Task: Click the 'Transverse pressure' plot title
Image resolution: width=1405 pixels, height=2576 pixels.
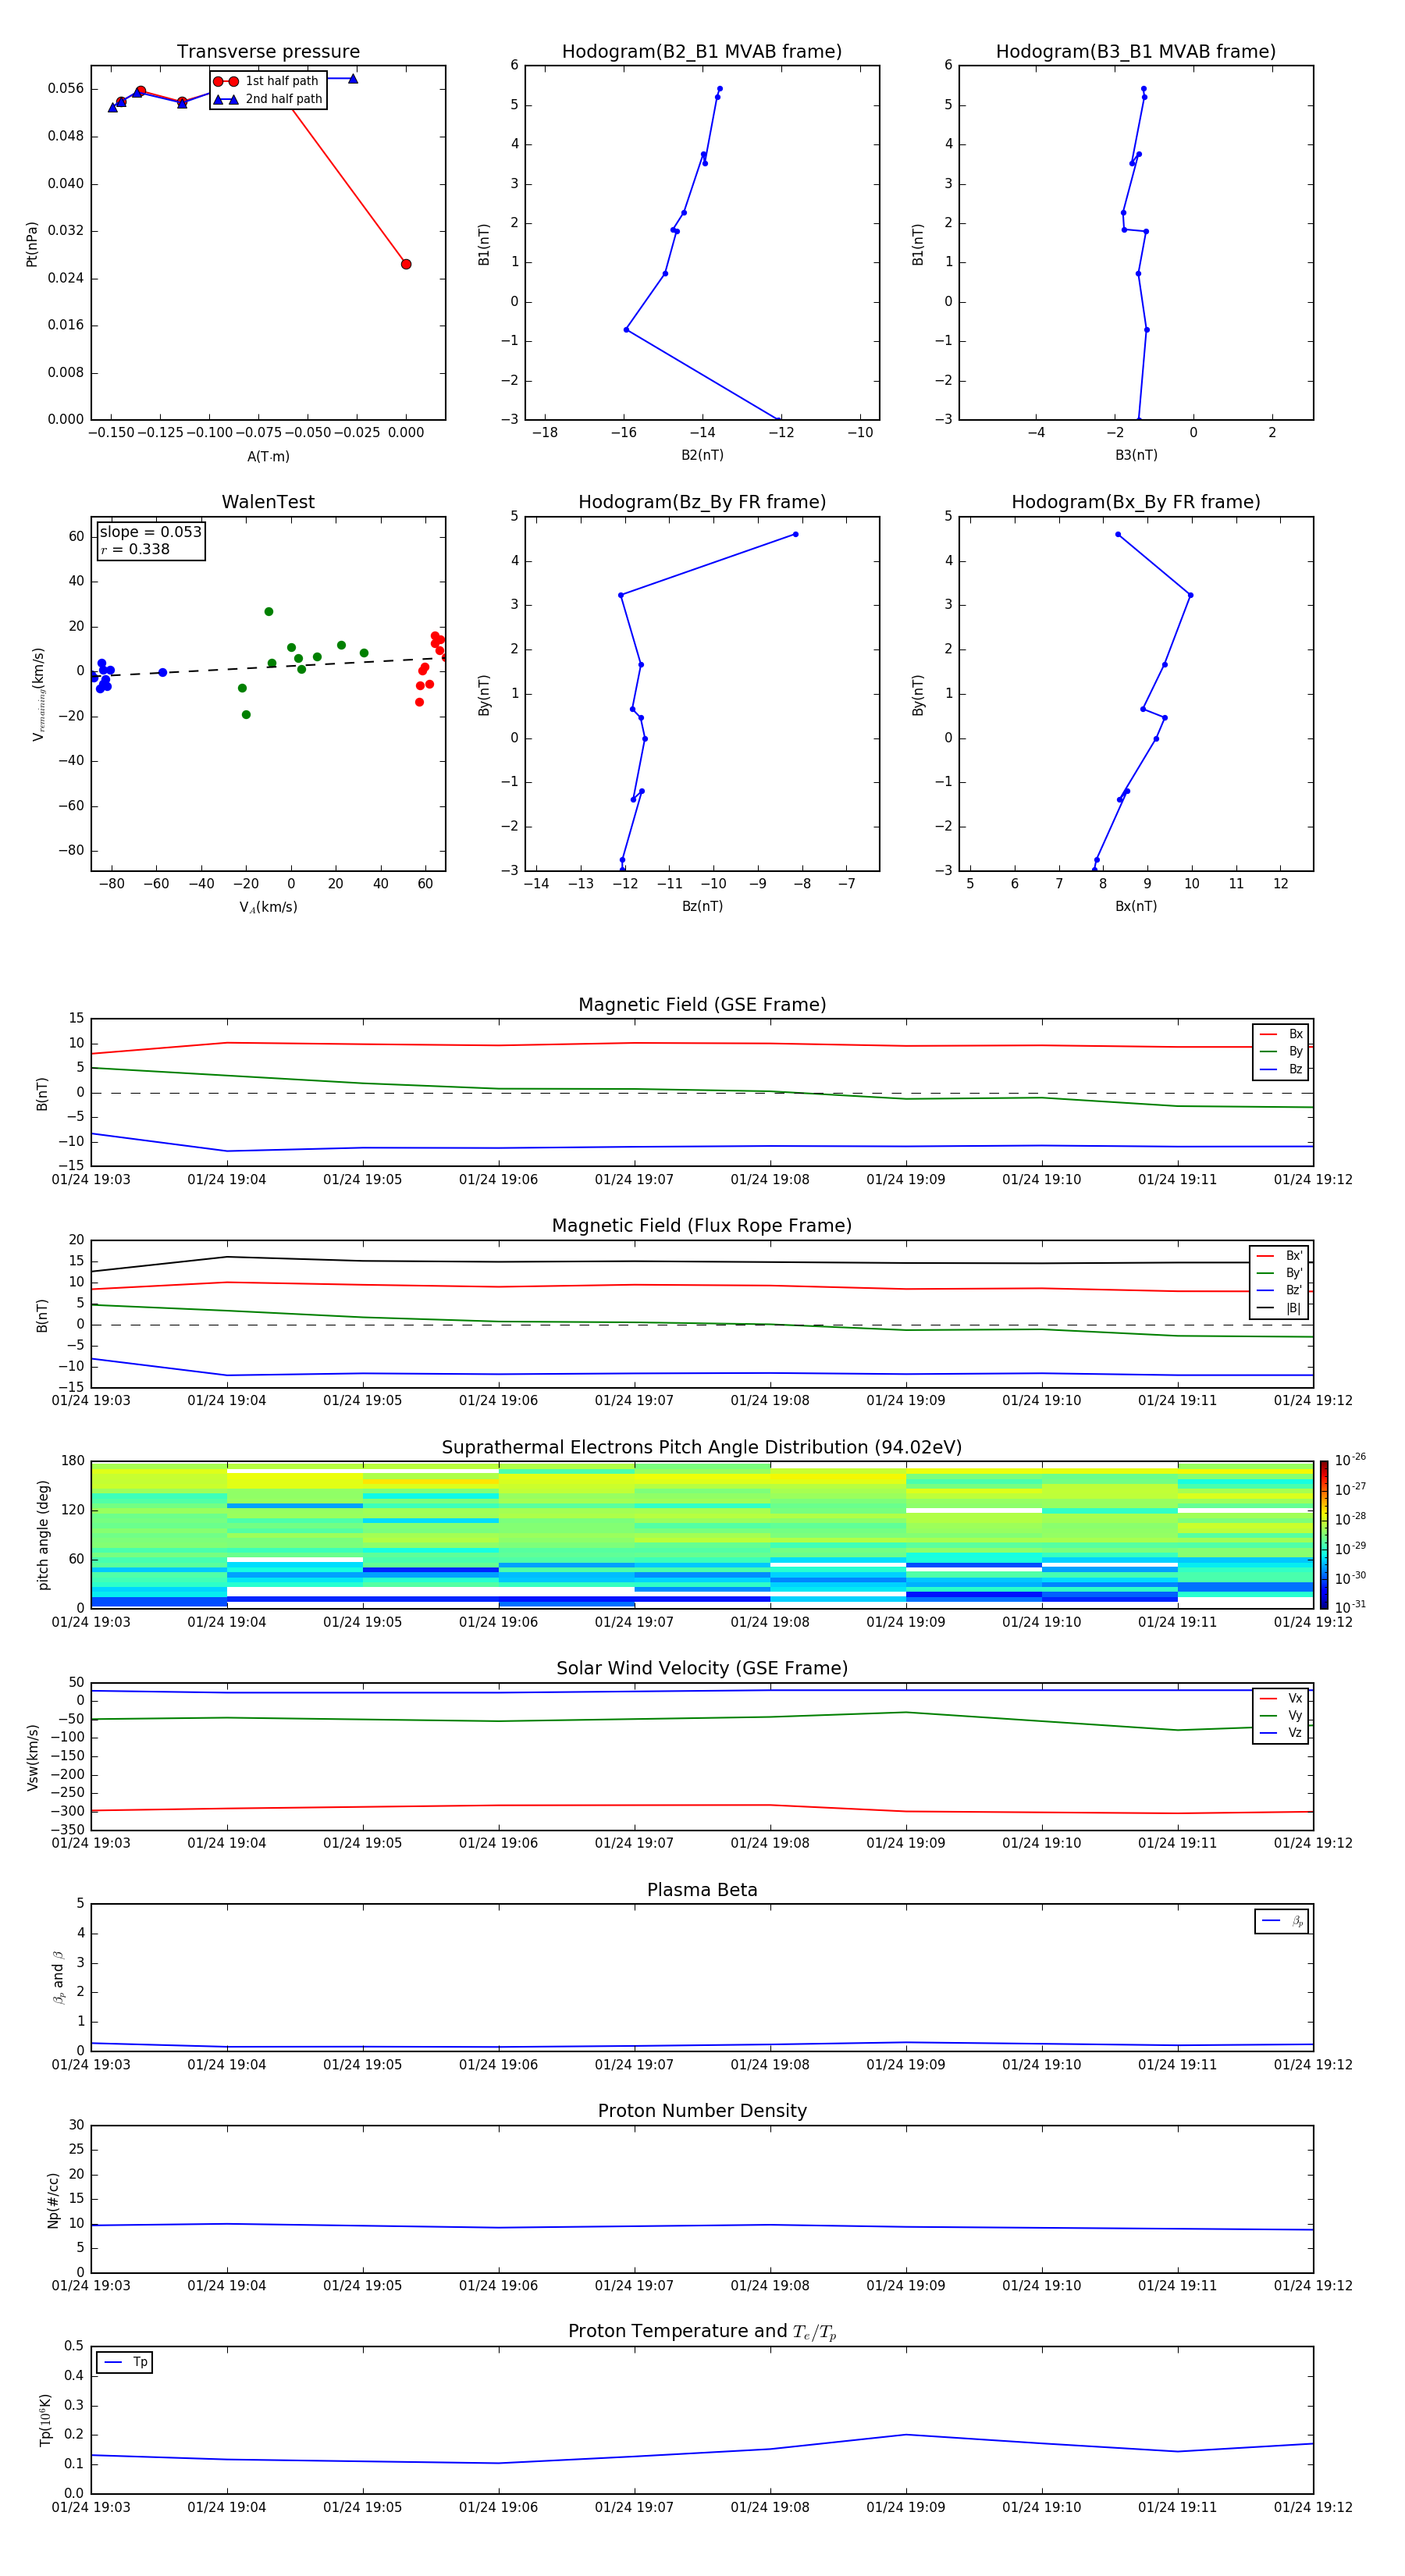Action: point(268,51)
